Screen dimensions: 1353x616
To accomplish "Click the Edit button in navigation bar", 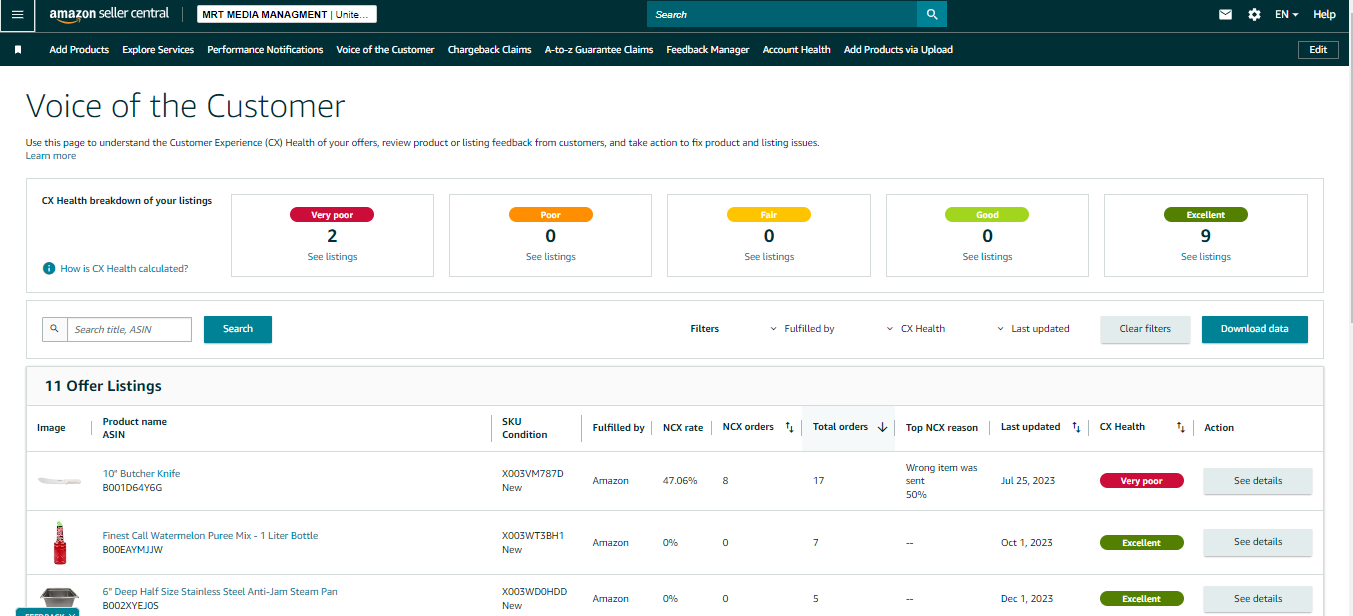I will 1318,49.
